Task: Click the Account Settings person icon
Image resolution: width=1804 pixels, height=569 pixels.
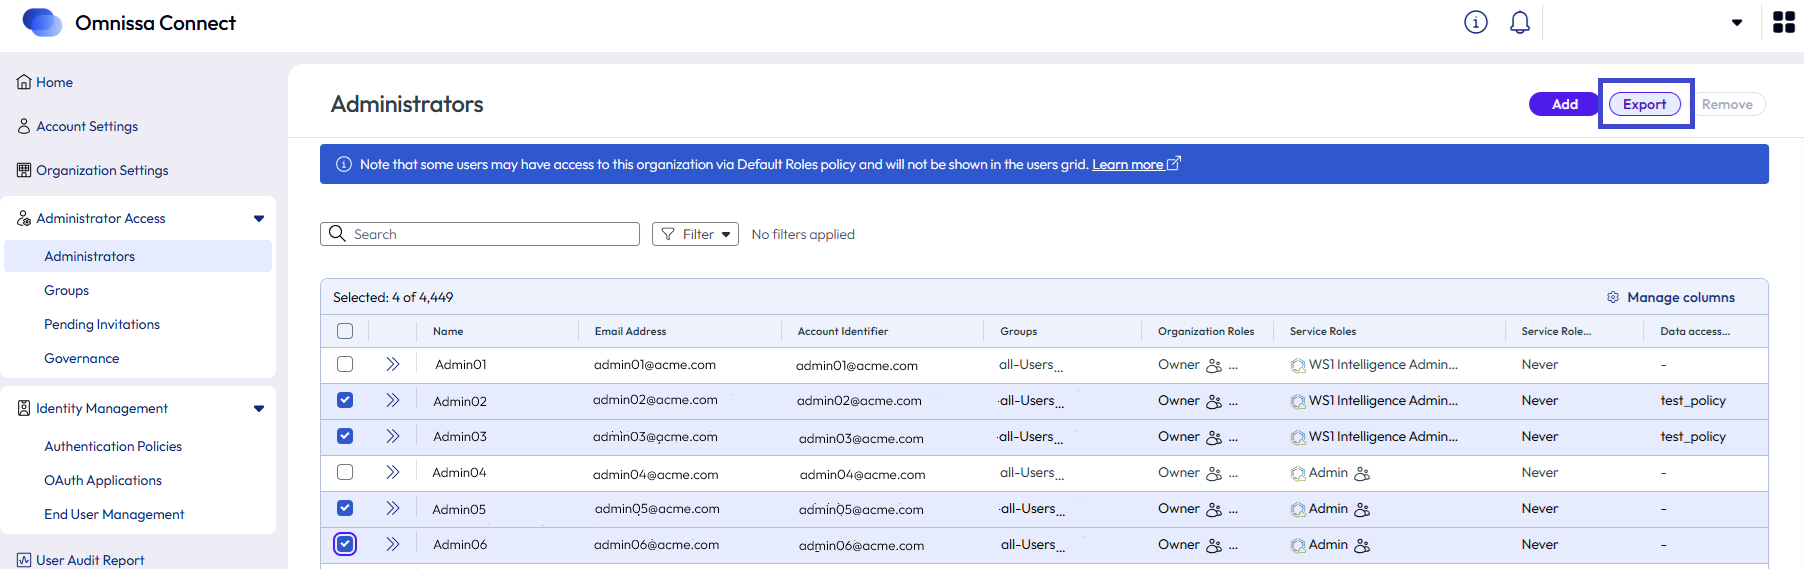Action: pos(24,126)
